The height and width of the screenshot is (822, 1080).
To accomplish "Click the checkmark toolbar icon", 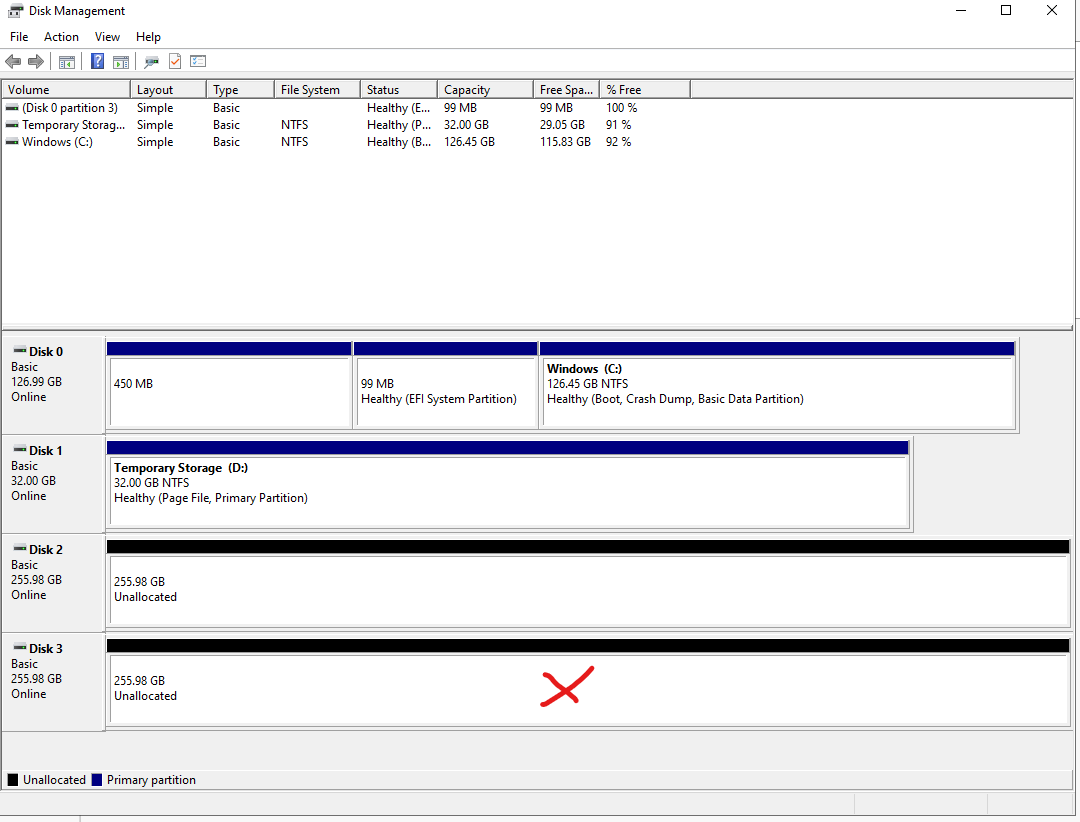I will coord(174,61).
